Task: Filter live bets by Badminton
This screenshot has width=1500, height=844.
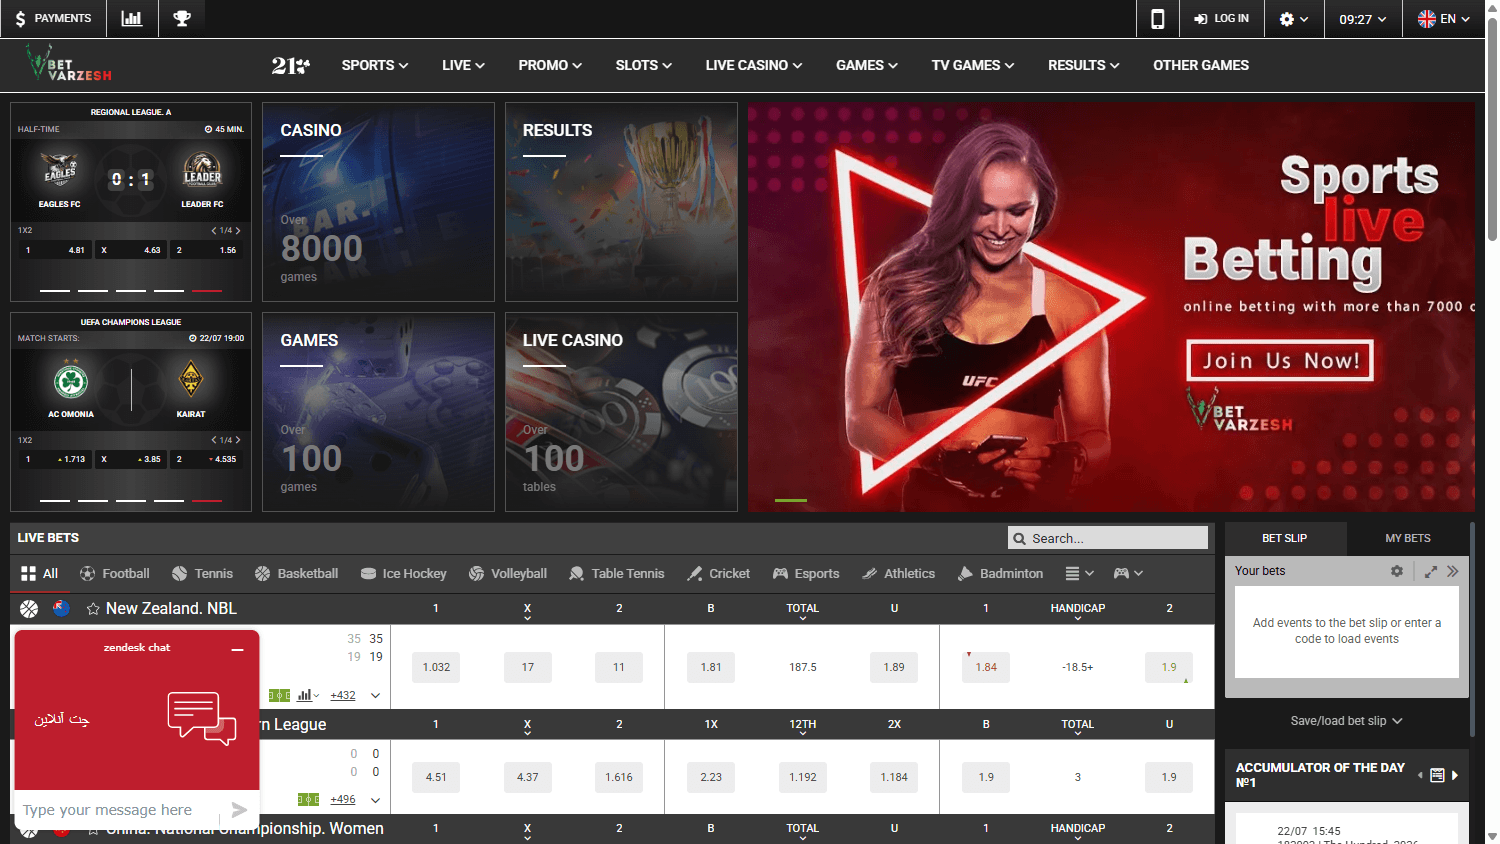Action: [1000, 573]
